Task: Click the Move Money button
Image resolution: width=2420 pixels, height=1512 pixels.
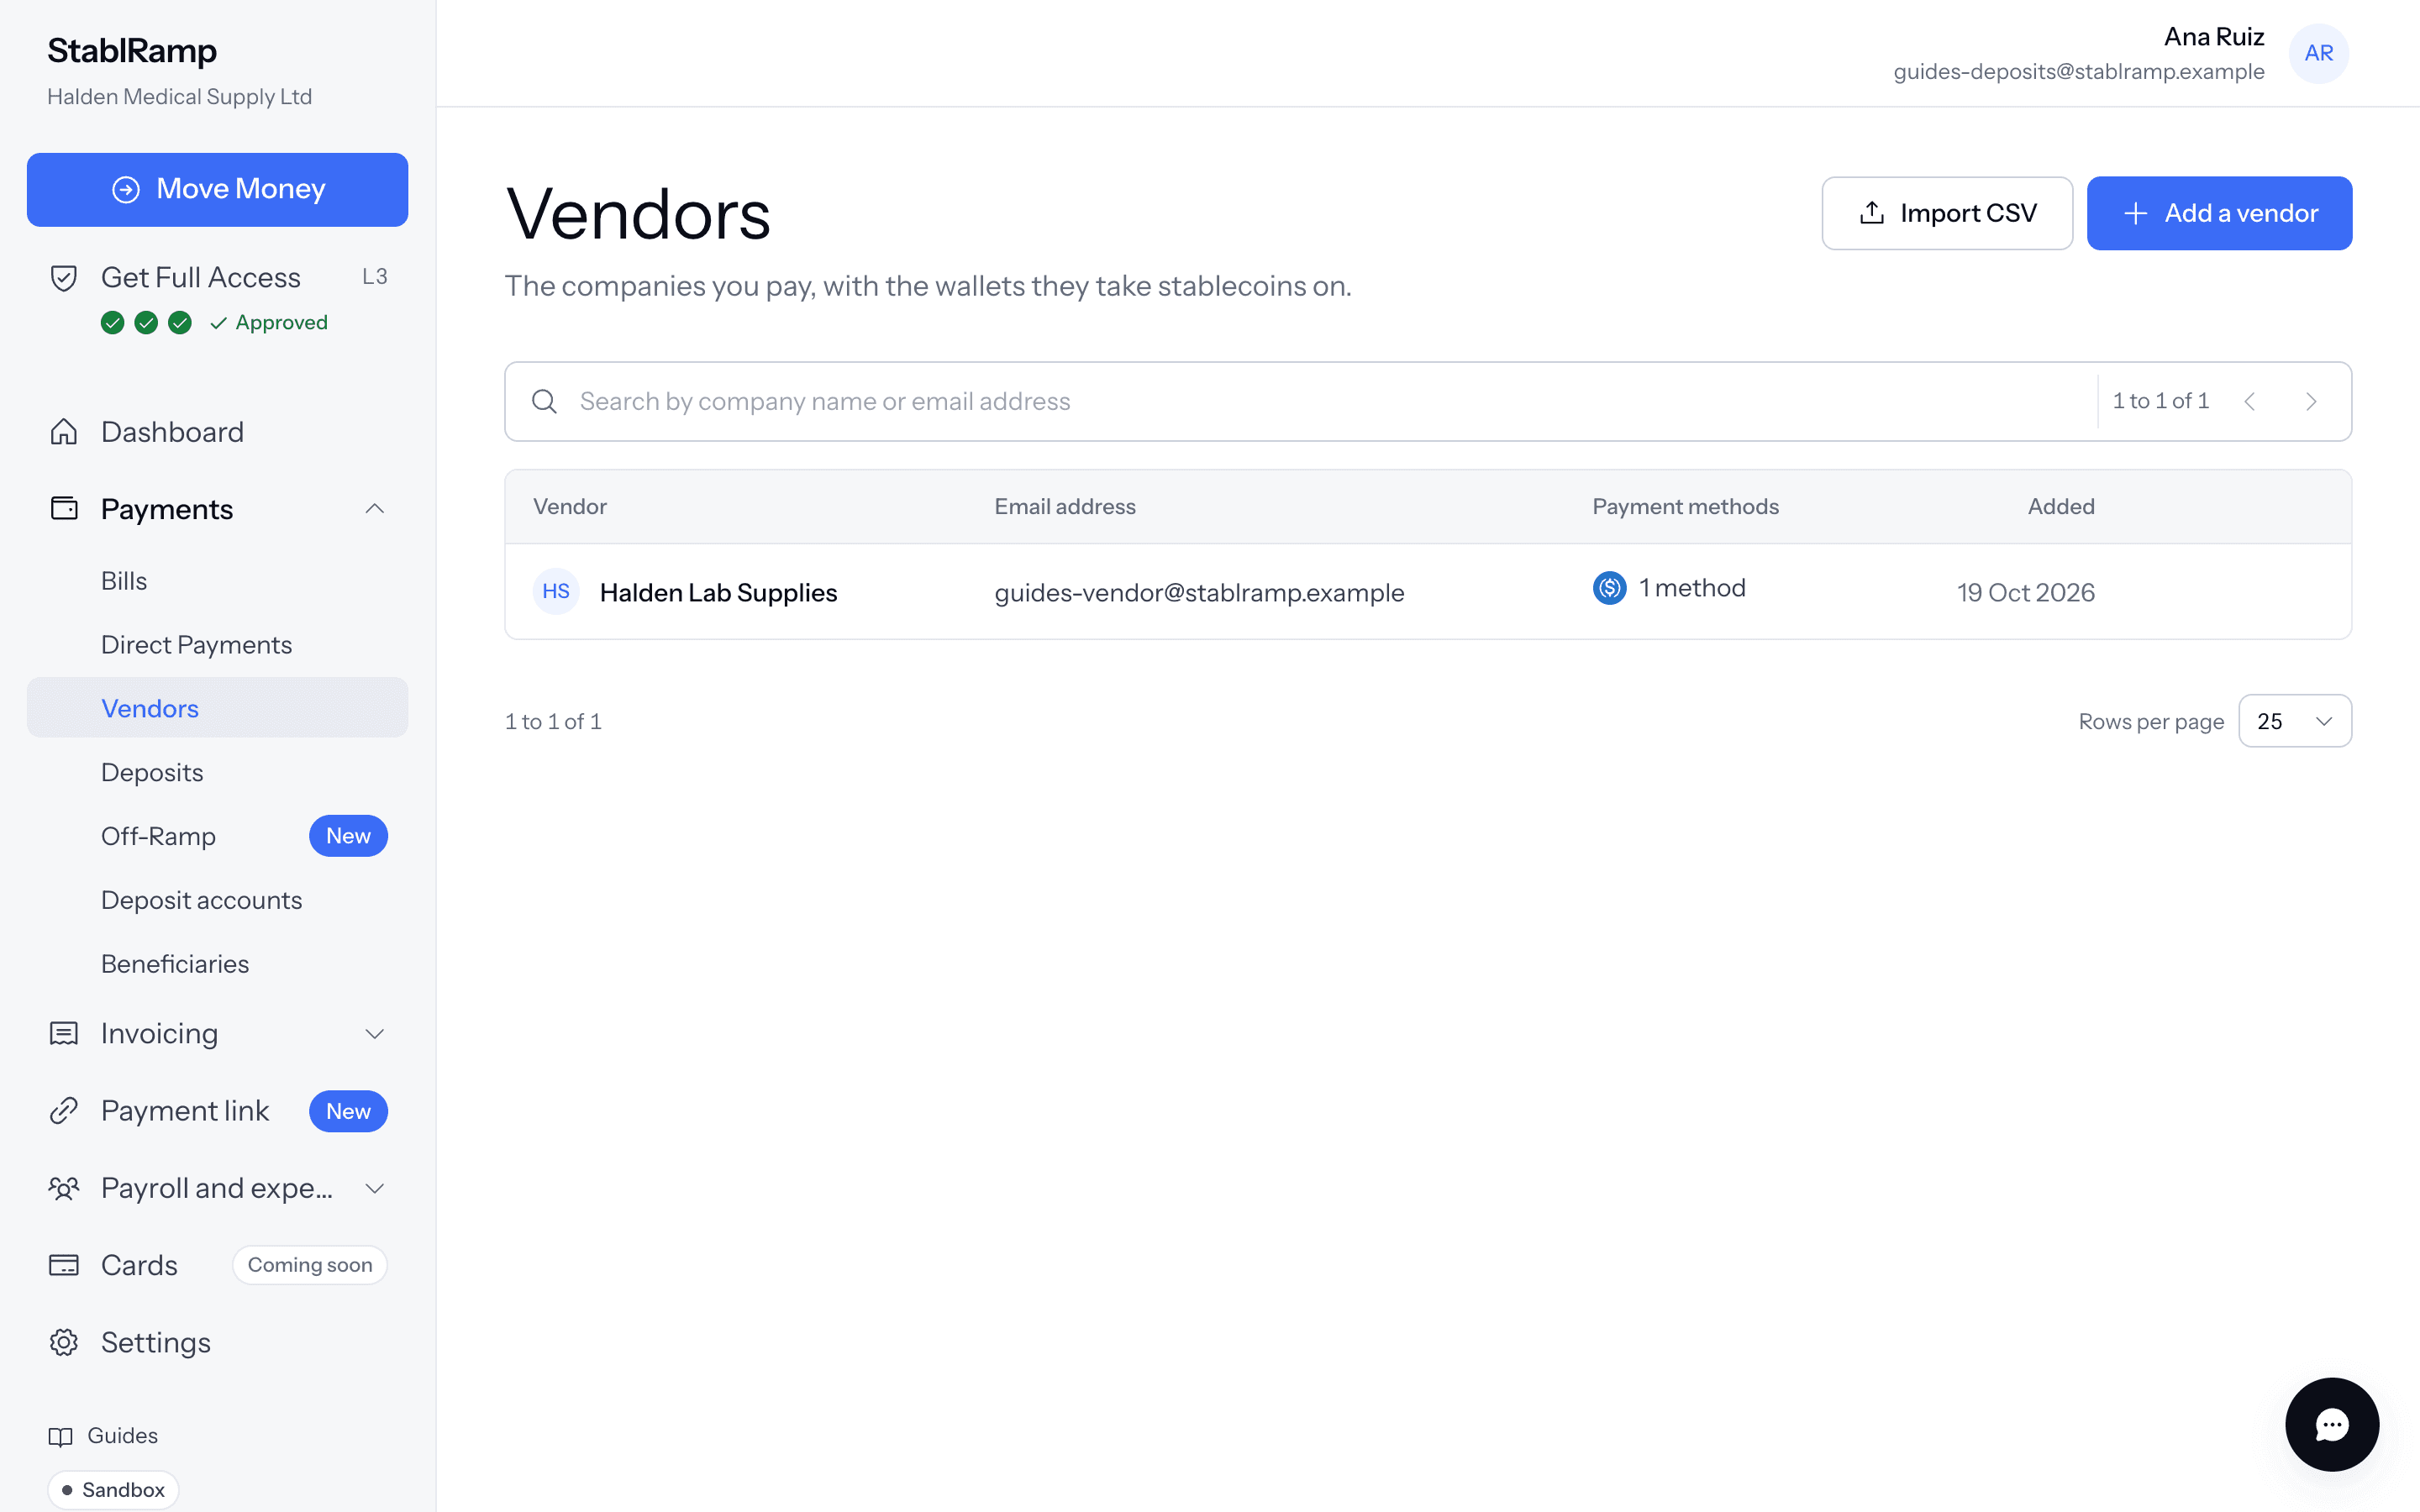Action: click(x=217, y=189)
